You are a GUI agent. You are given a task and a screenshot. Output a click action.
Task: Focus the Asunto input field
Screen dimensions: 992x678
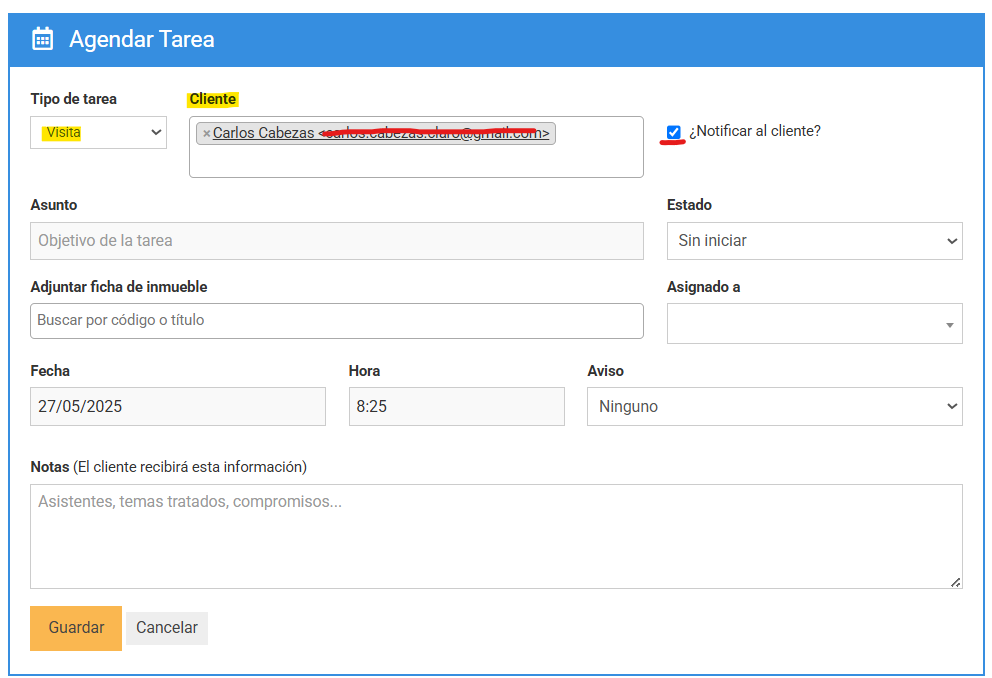point(336,241)
